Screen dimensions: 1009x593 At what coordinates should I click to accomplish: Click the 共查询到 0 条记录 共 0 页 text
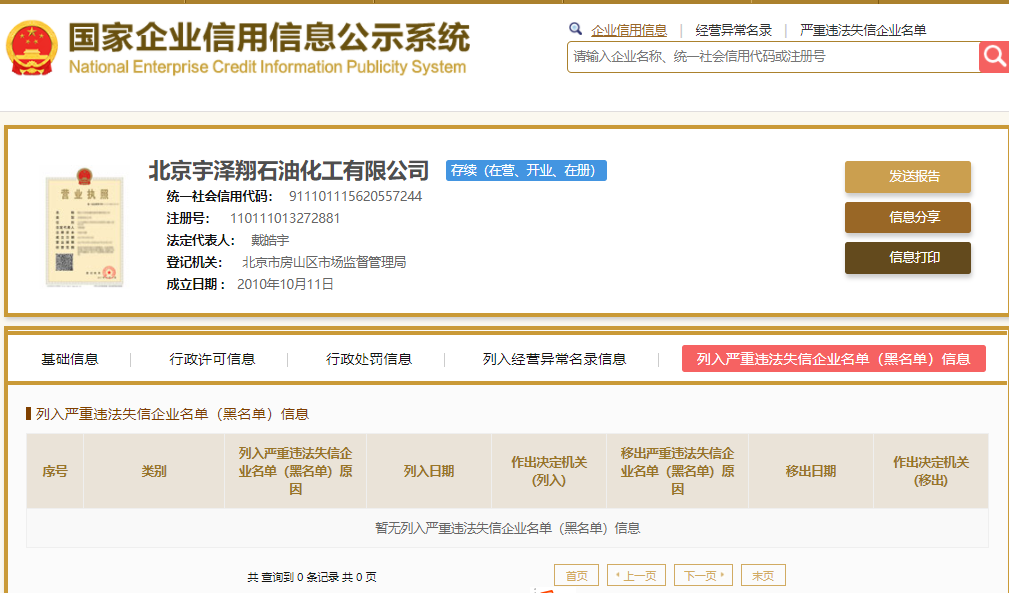click(312, 577)
